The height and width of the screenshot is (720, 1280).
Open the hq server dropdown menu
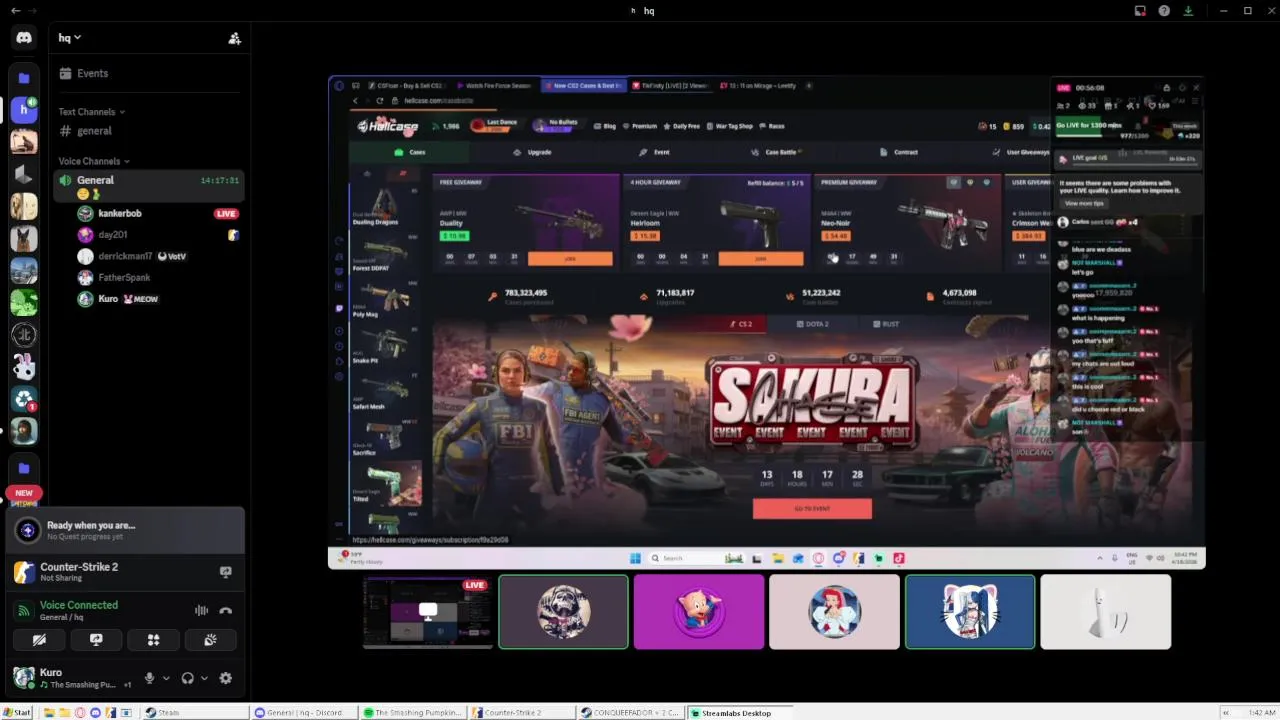click(x=70, y=38)
